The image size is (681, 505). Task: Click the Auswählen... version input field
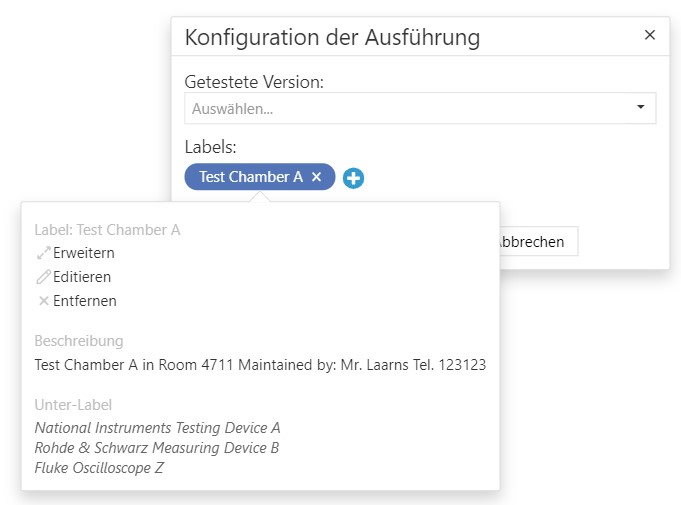click(400, 108)
